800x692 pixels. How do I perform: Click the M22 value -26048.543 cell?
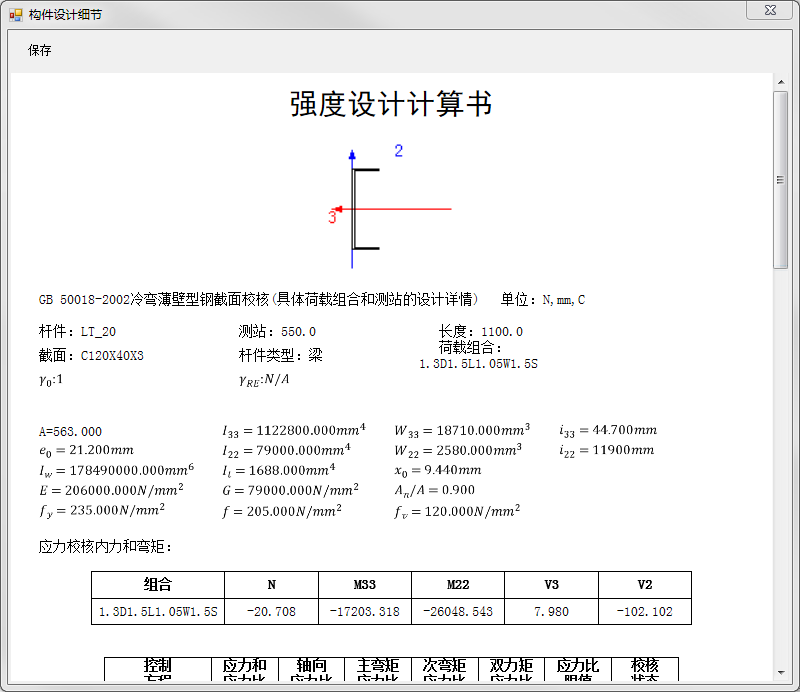[458, 611]
